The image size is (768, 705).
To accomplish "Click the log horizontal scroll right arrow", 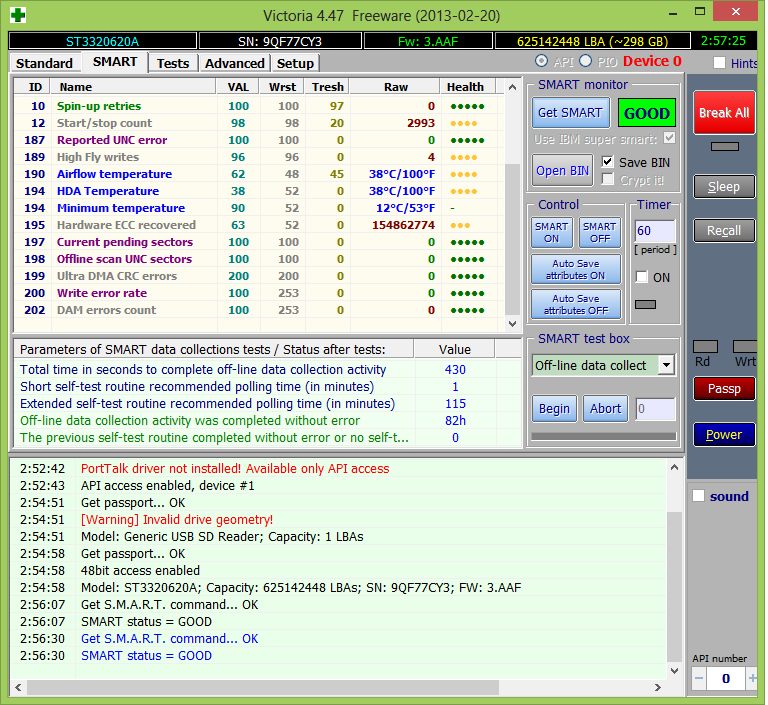I will pos(658,687).
